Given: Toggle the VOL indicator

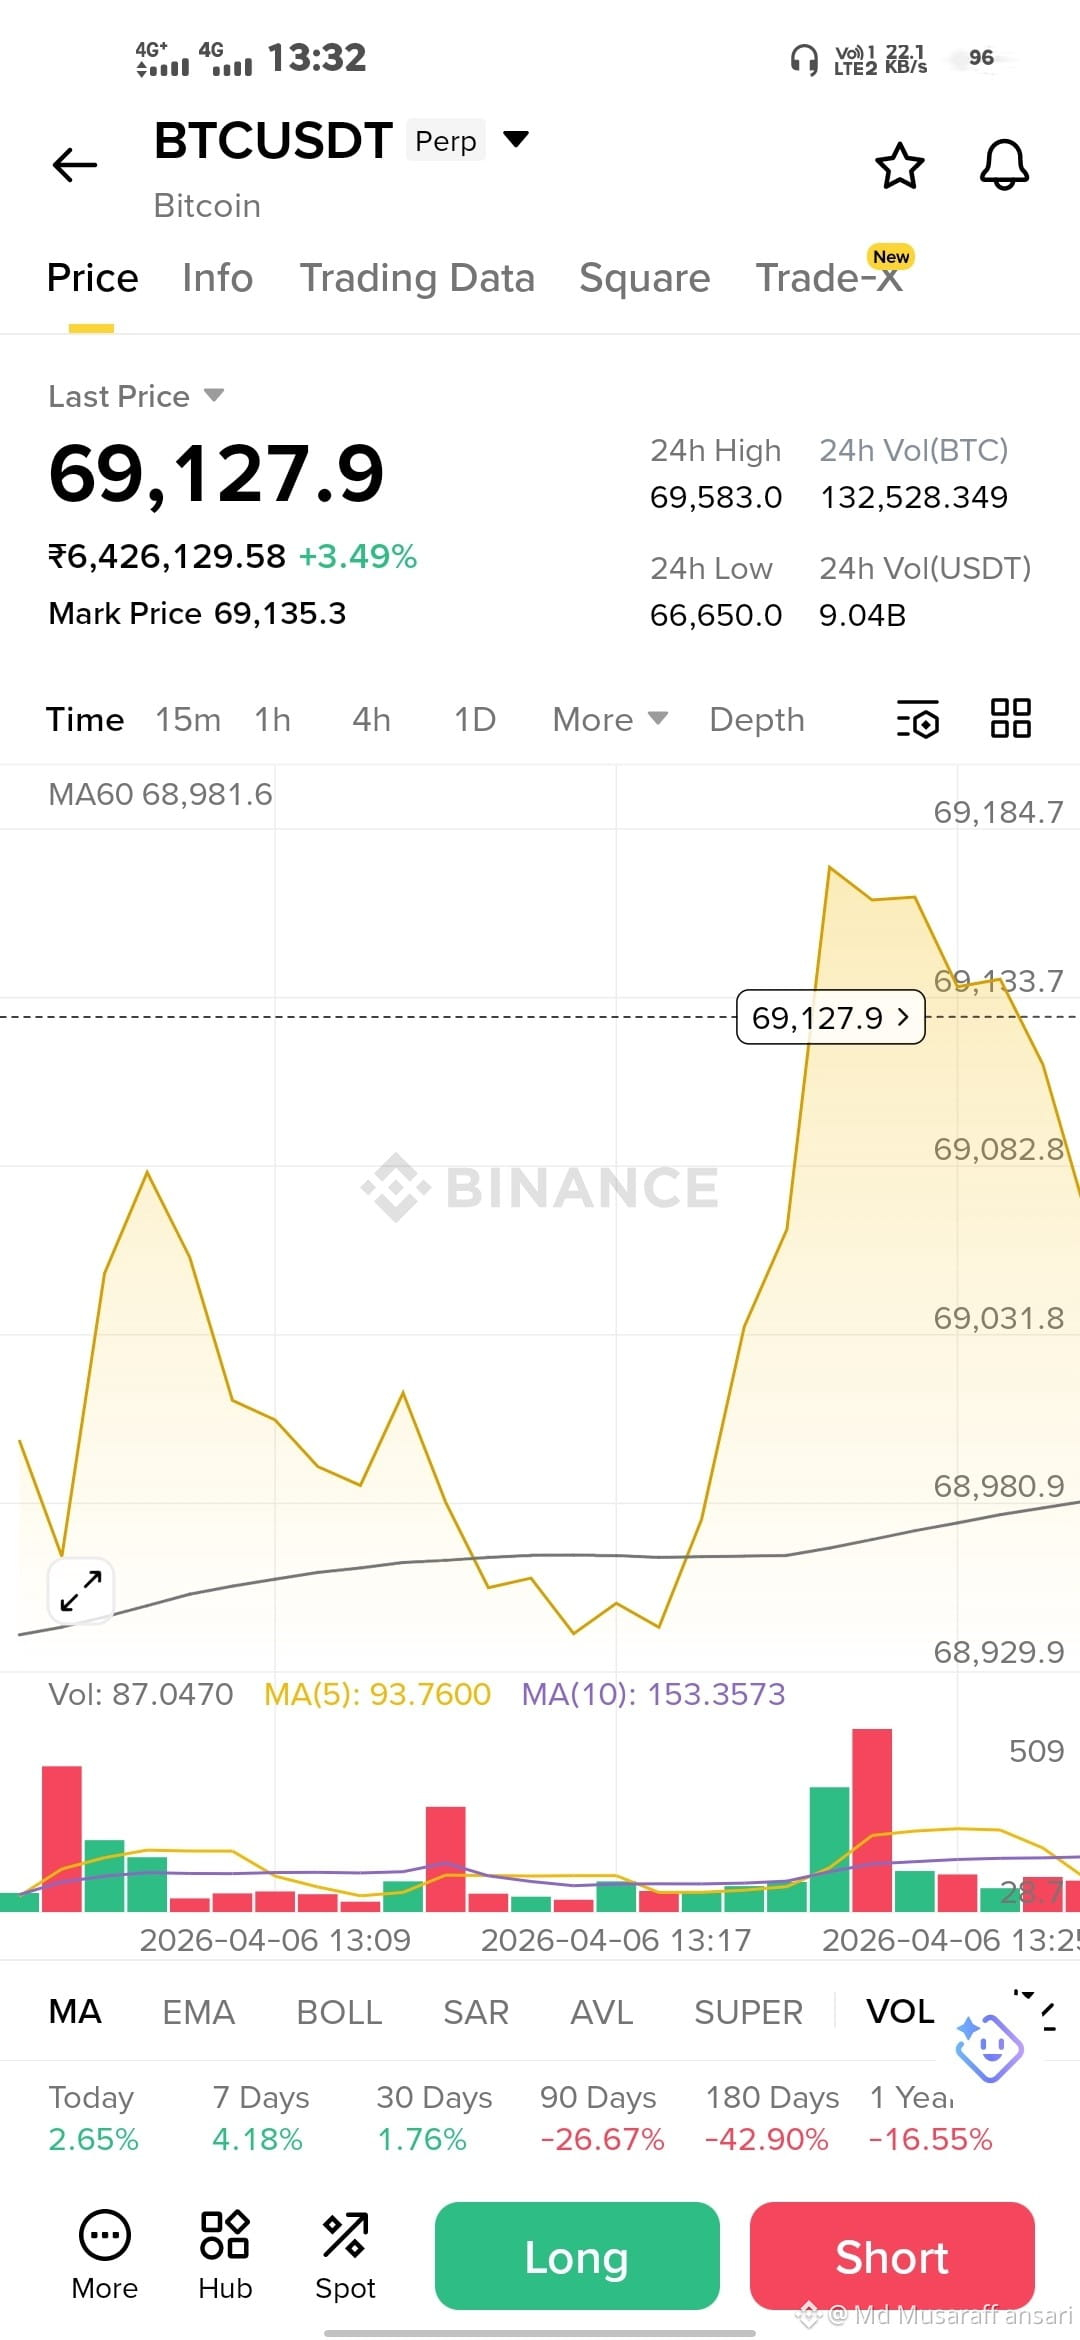Looking at the screenshot, I should [x=900, y=2011].
